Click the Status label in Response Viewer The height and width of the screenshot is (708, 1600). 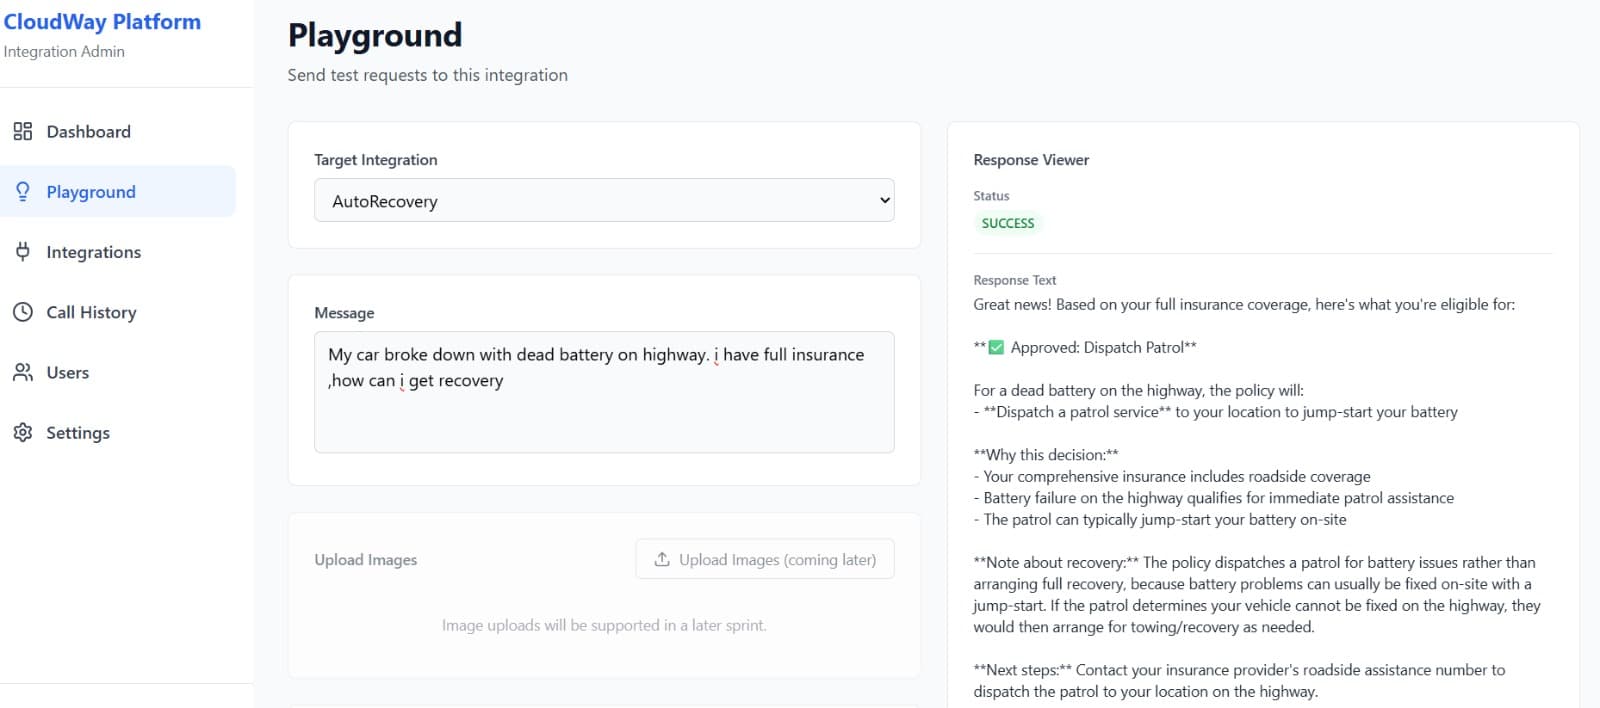tap(991, 196)
